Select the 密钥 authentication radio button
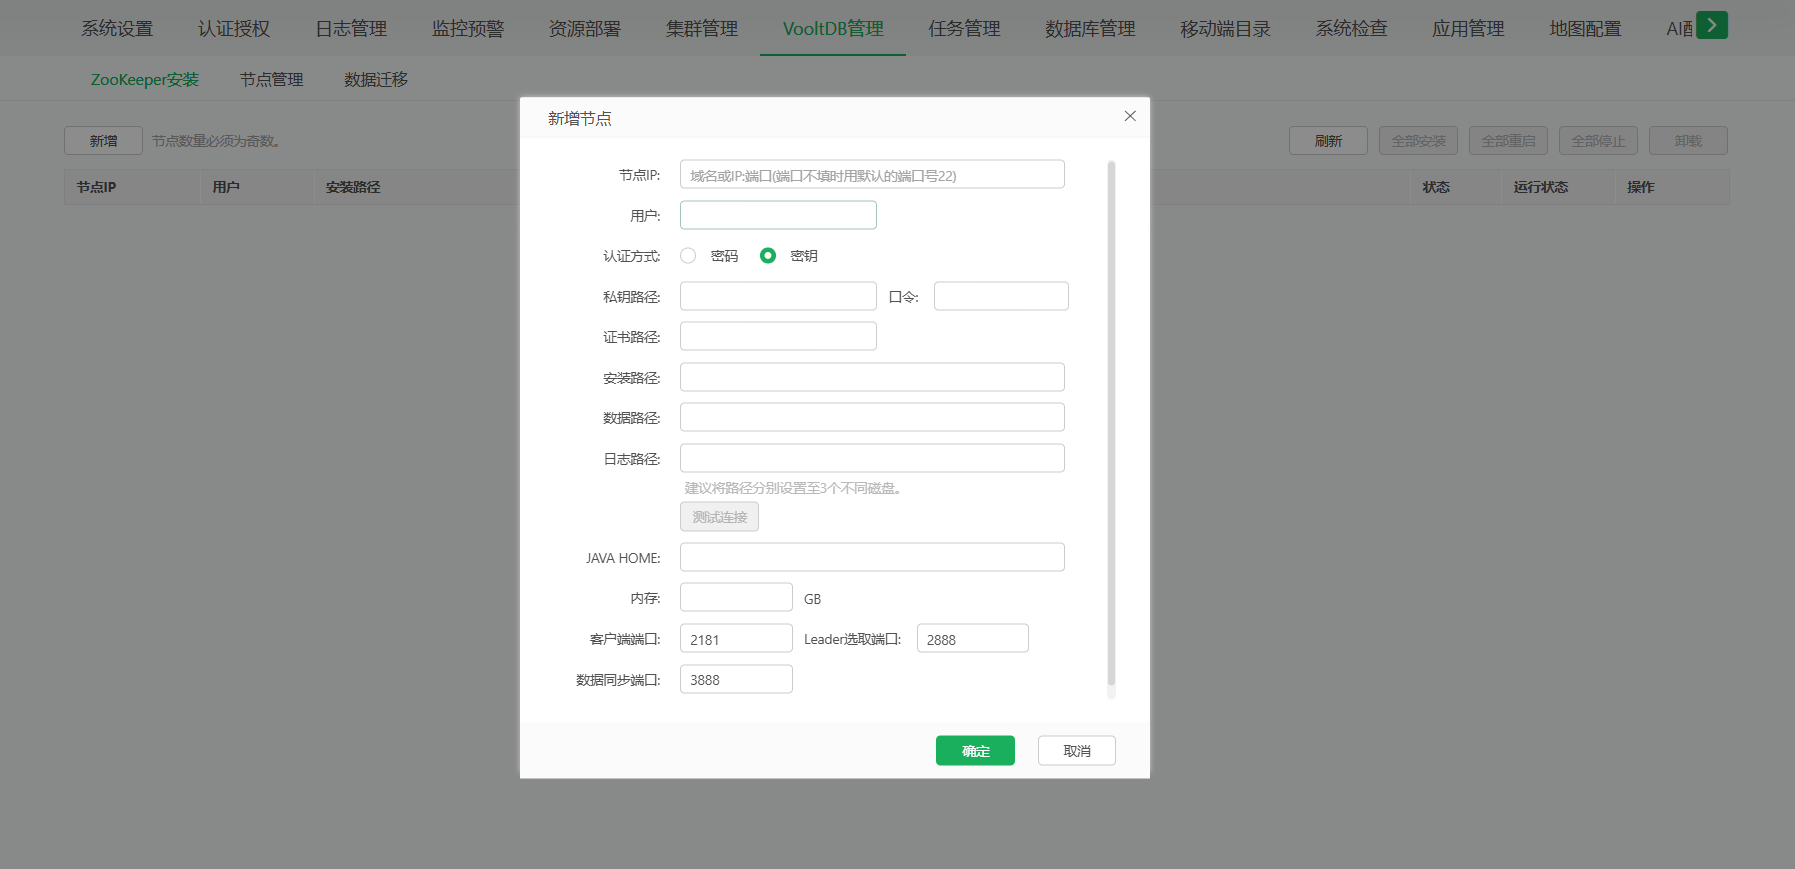Screen dimensions: 1795x869 tap(768, 256)
